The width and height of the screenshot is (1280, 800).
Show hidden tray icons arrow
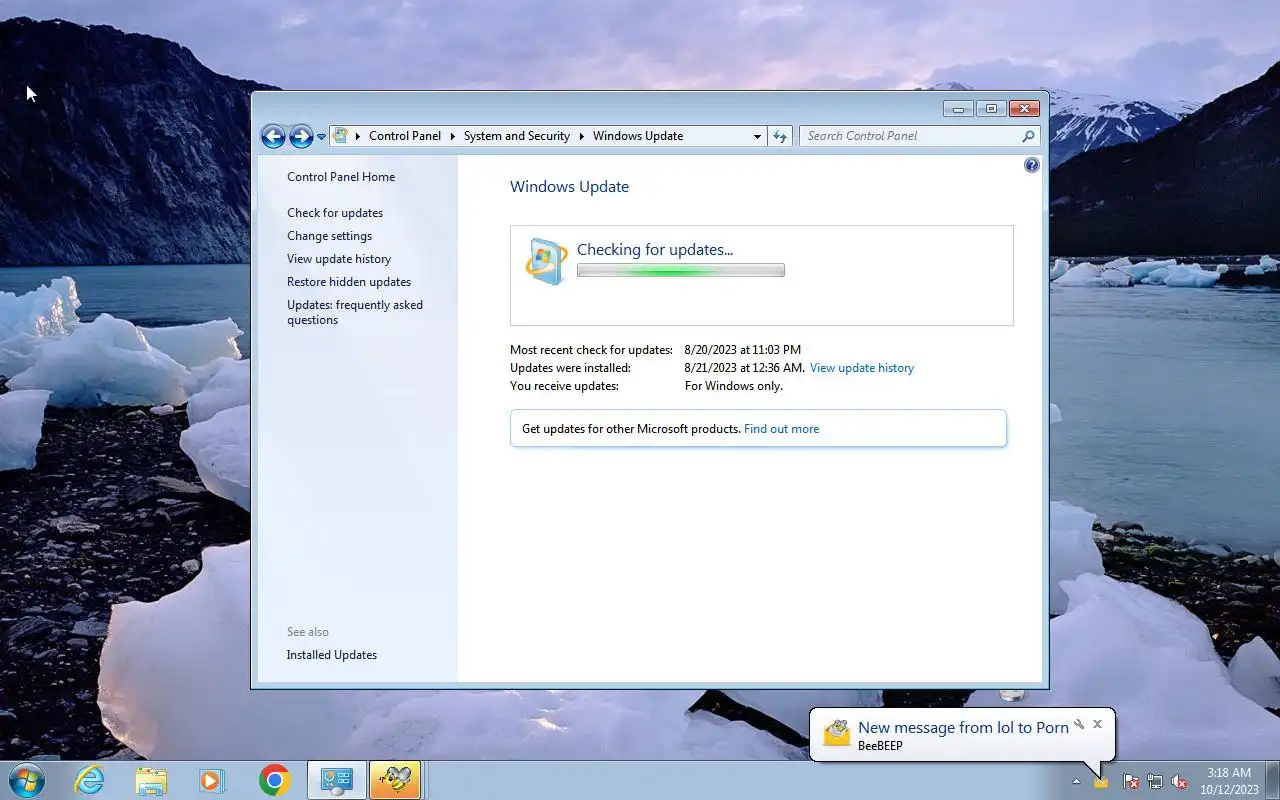[x=1077, y=781]
